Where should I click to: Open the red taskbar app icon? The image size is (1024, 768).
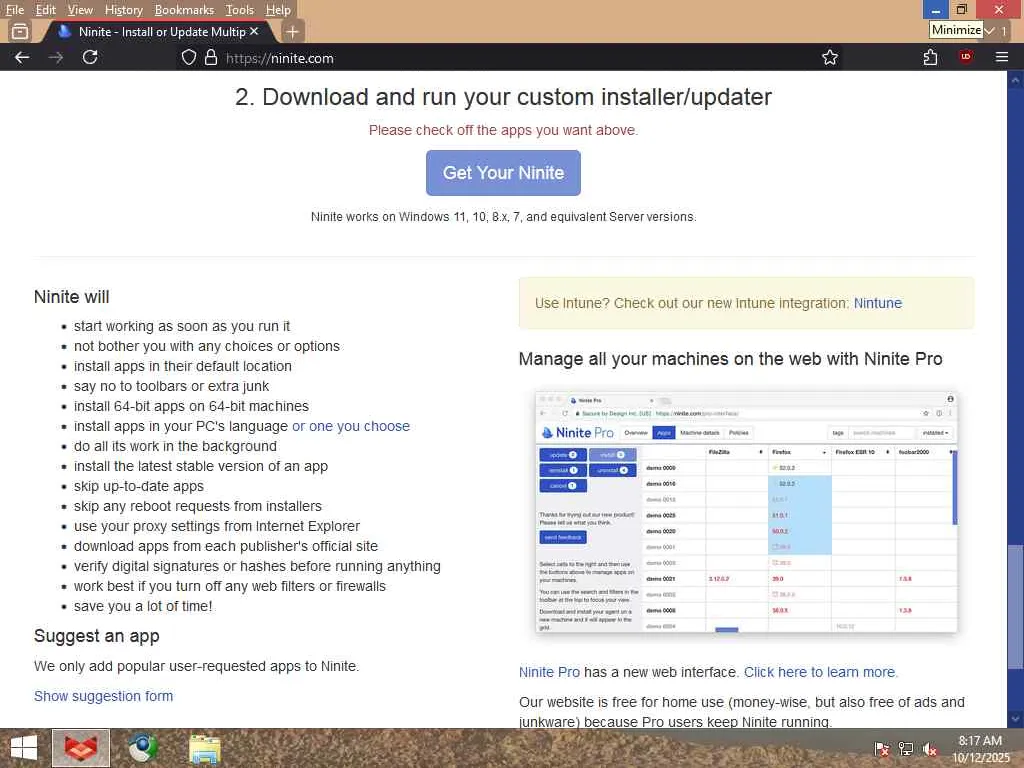tap(81, 748)
